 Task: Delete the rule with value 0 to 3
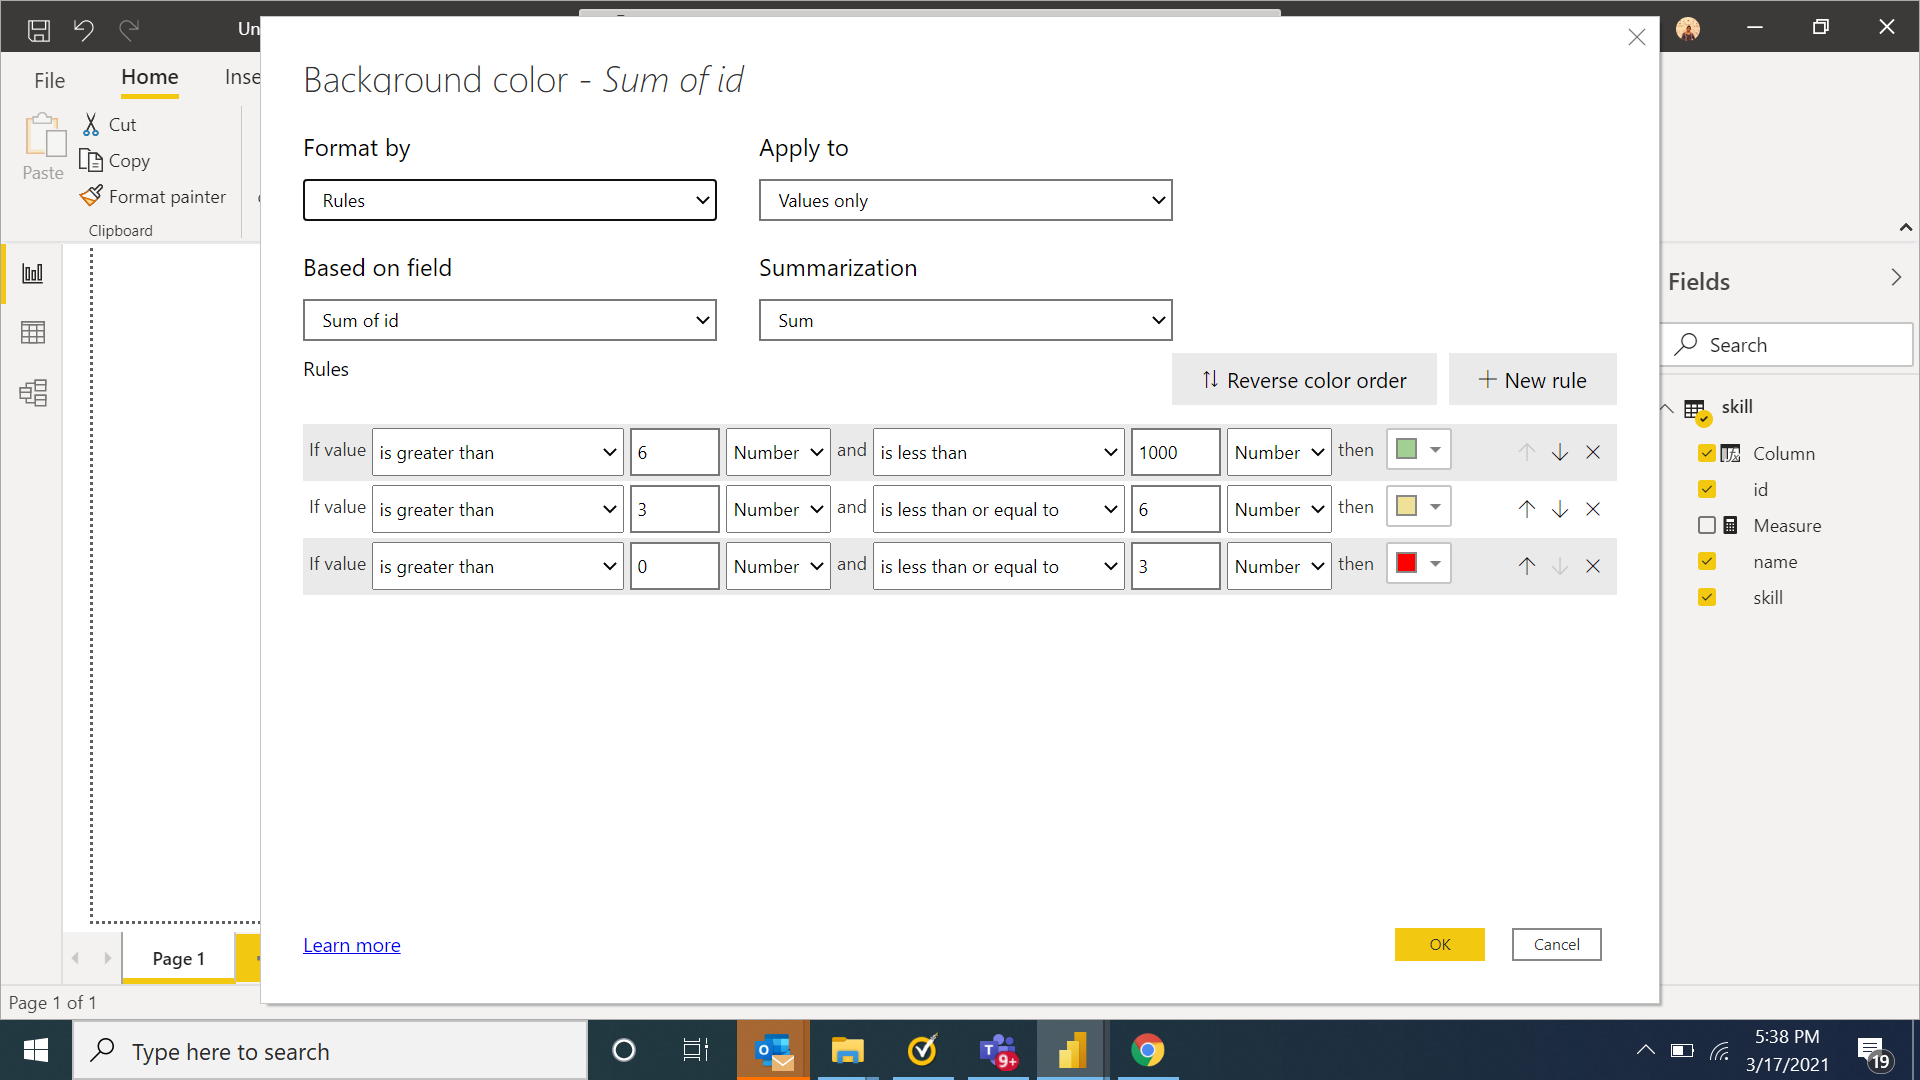click(x=1593, y=566)
